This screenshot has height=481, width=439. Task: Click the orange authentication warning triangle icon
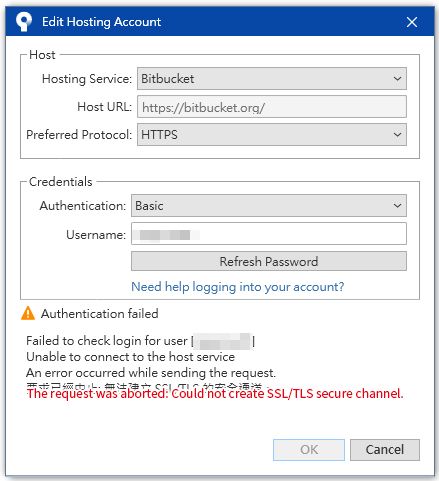point(28,313)
